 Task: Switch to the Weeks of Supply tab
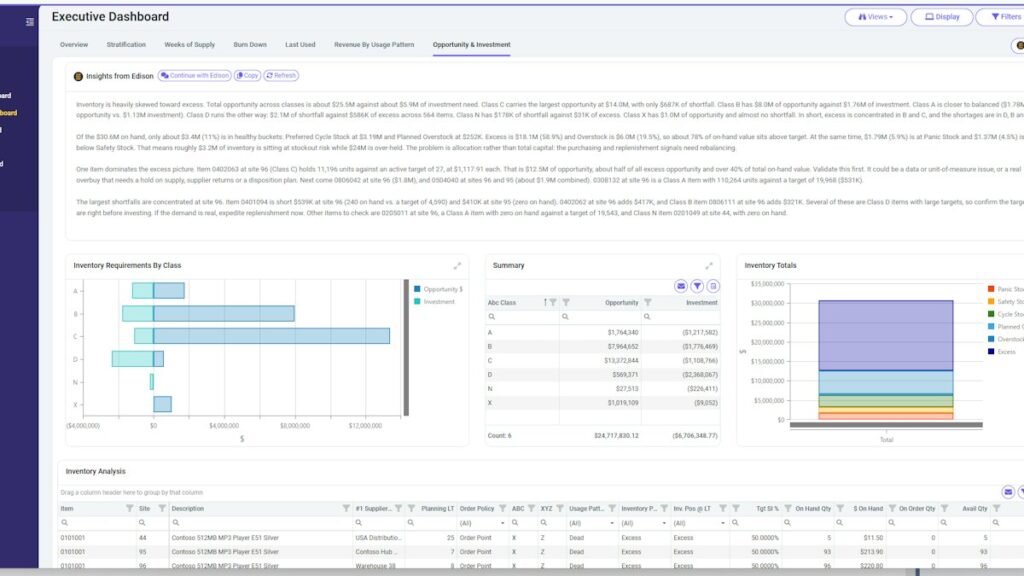(x=189, y=45)
